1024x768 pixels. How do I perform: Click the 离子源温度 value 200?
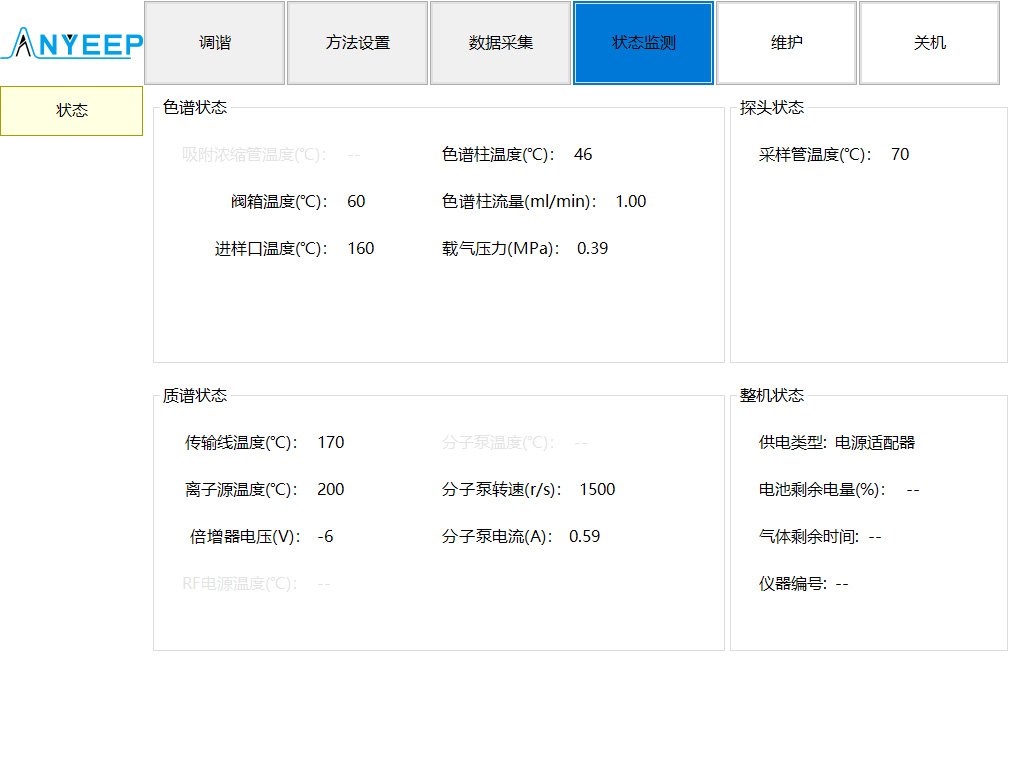pos(330,490)
